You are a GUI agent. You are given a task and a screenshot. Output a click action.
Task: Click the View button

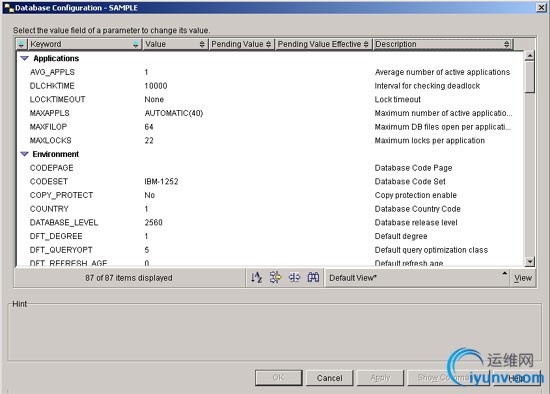523,278
